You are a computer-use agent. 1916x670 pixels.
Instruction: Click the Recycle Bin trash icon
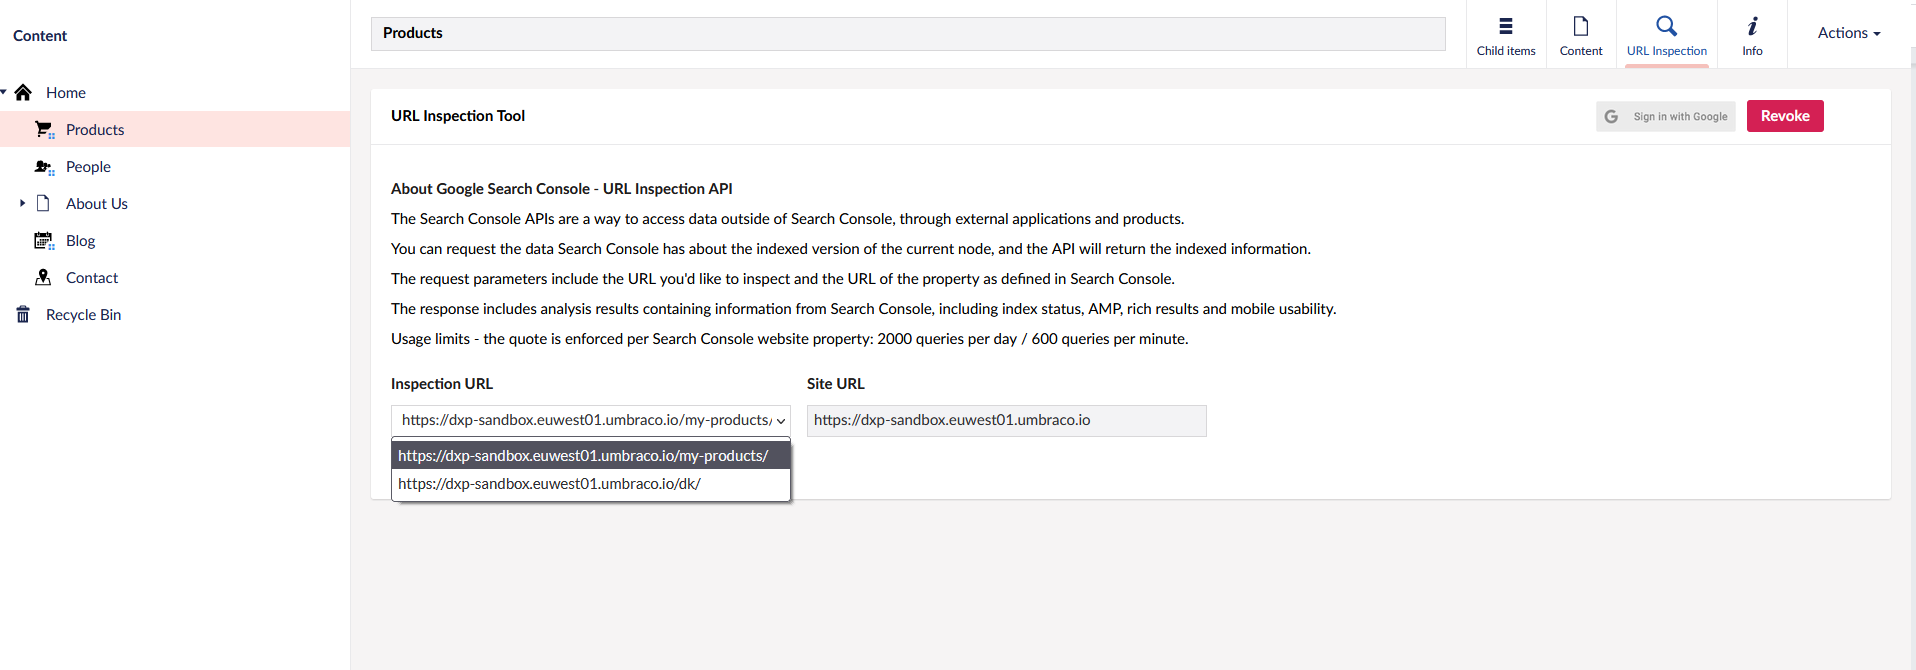tap(23, 315)
